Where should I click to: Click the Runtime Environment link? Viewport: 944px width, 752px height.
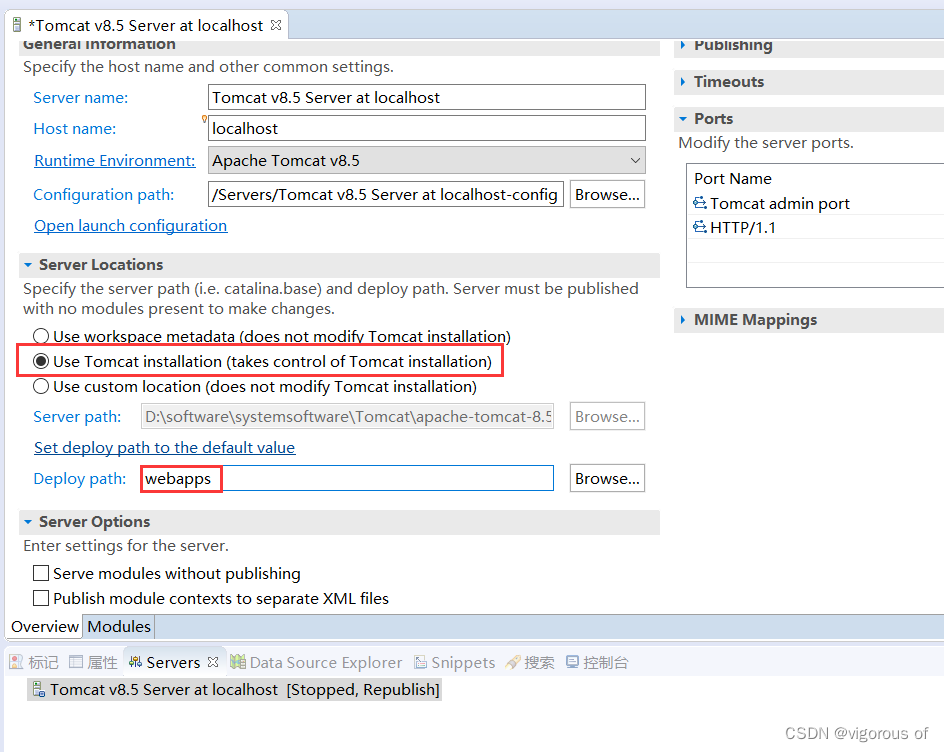click(x=114, y=161)
